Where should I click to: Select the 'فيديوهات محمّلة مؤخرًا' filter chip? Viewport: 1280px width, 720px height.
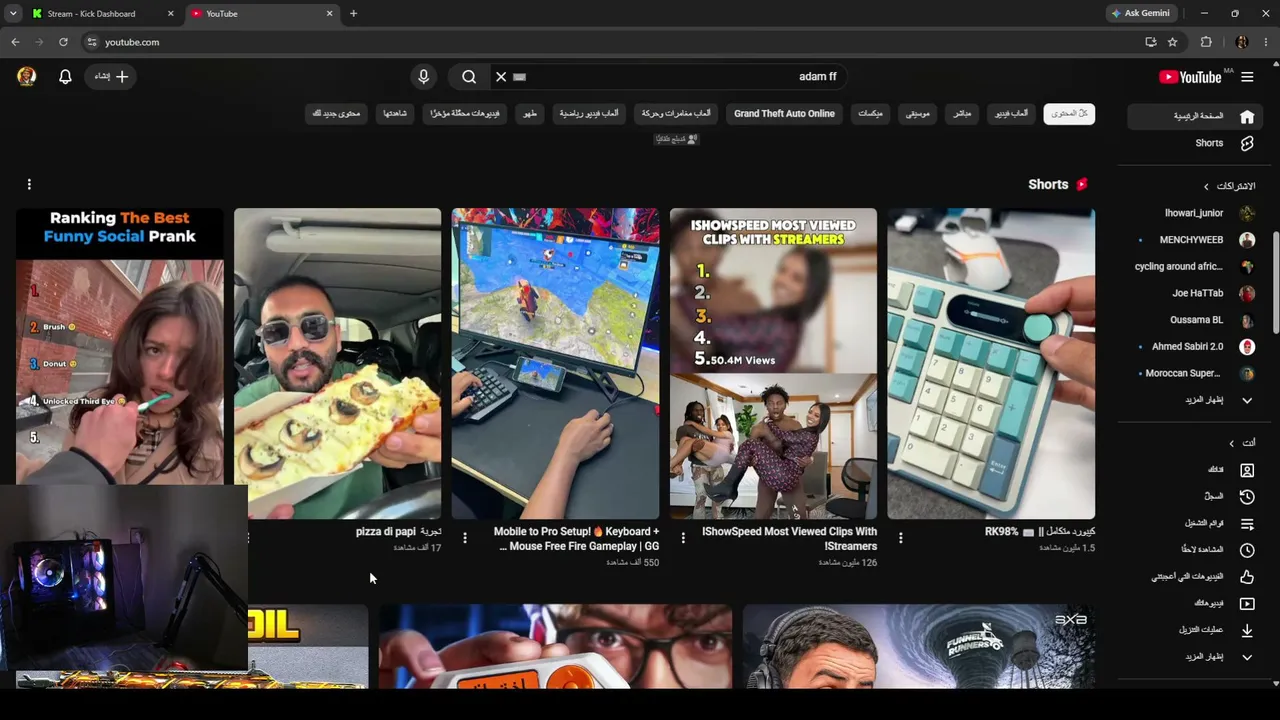point(465,114)
